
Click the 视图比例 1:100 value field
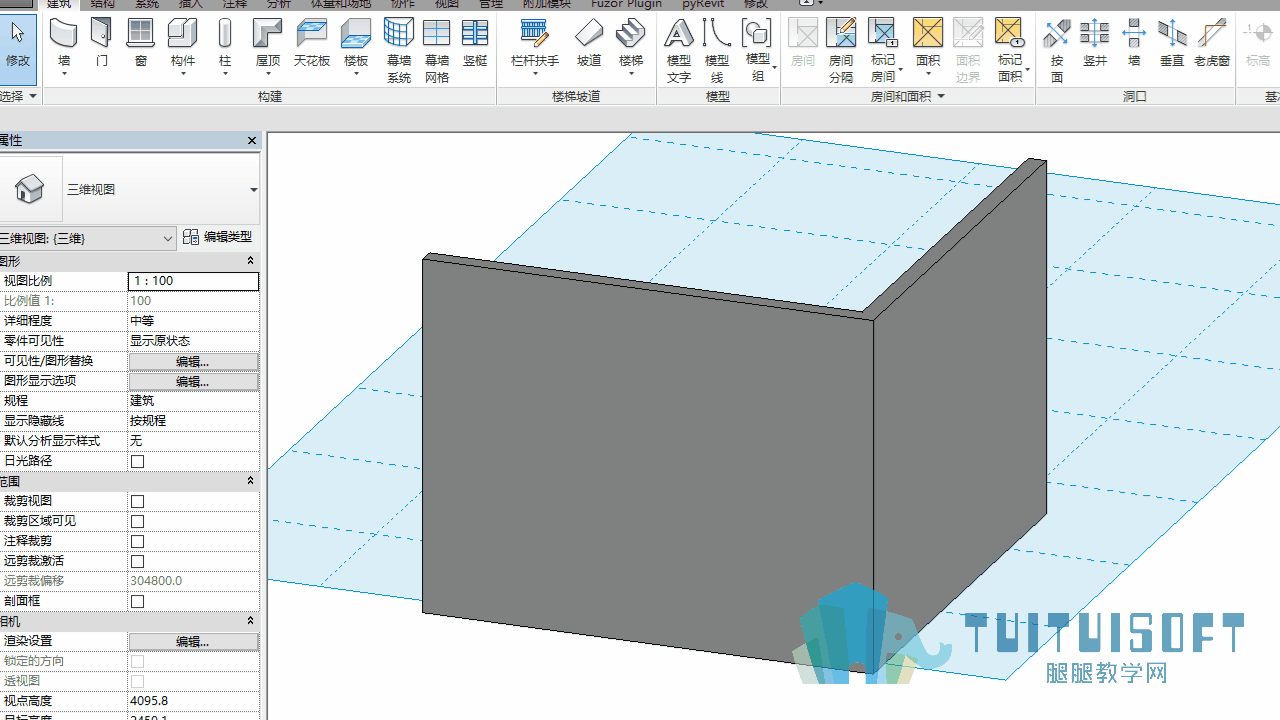pos(193,281)
